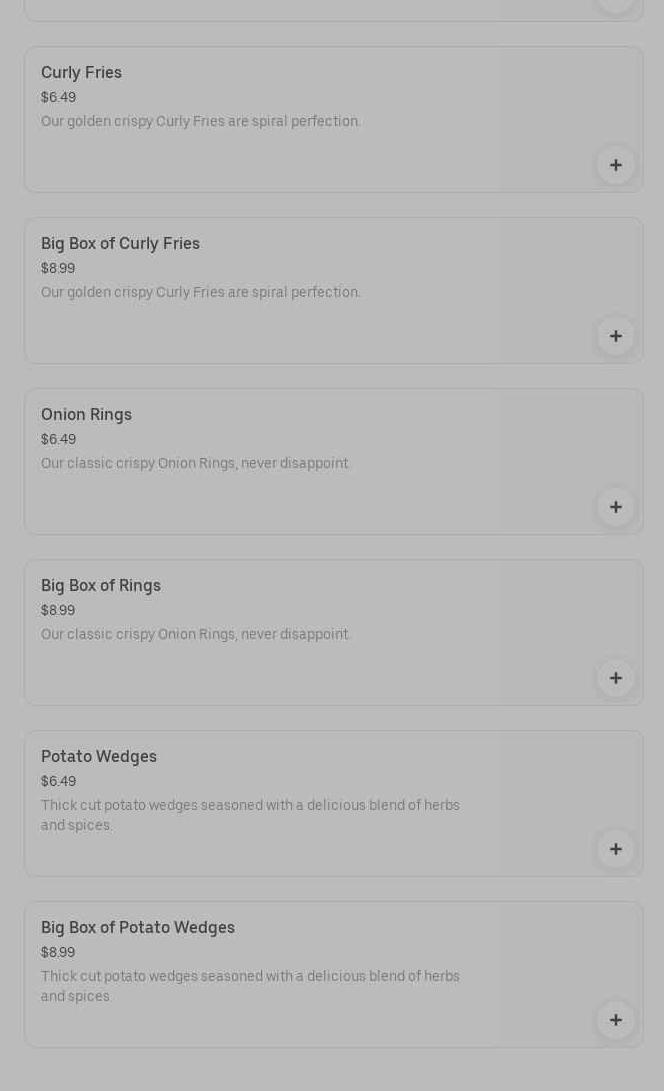Click description under Big Box of Curly Fries
The height and width of the screenshot is (1091, 664).
200,293
